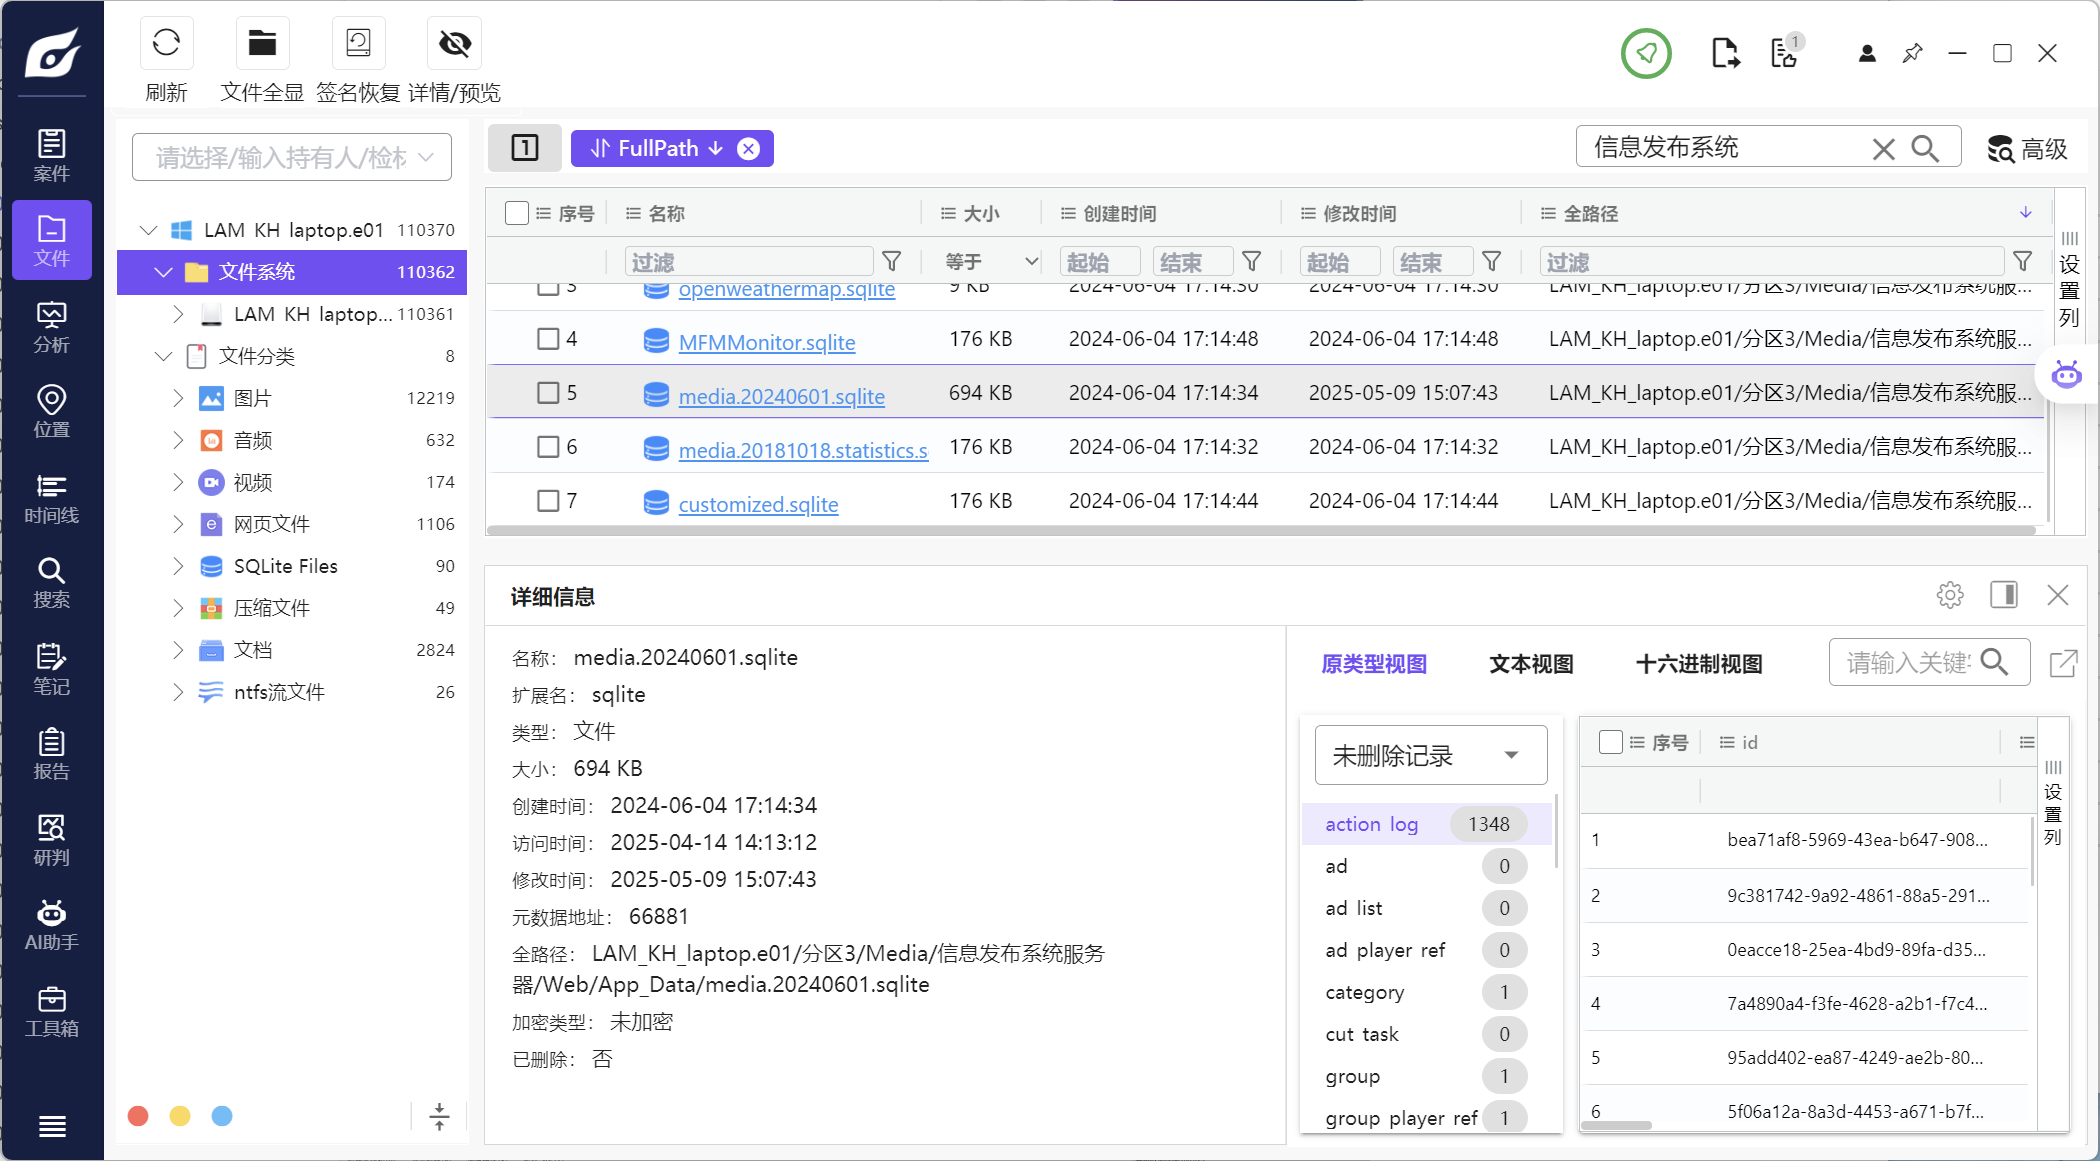Toggle the select-all checkbox beside 序号

[x=516, y=213]
